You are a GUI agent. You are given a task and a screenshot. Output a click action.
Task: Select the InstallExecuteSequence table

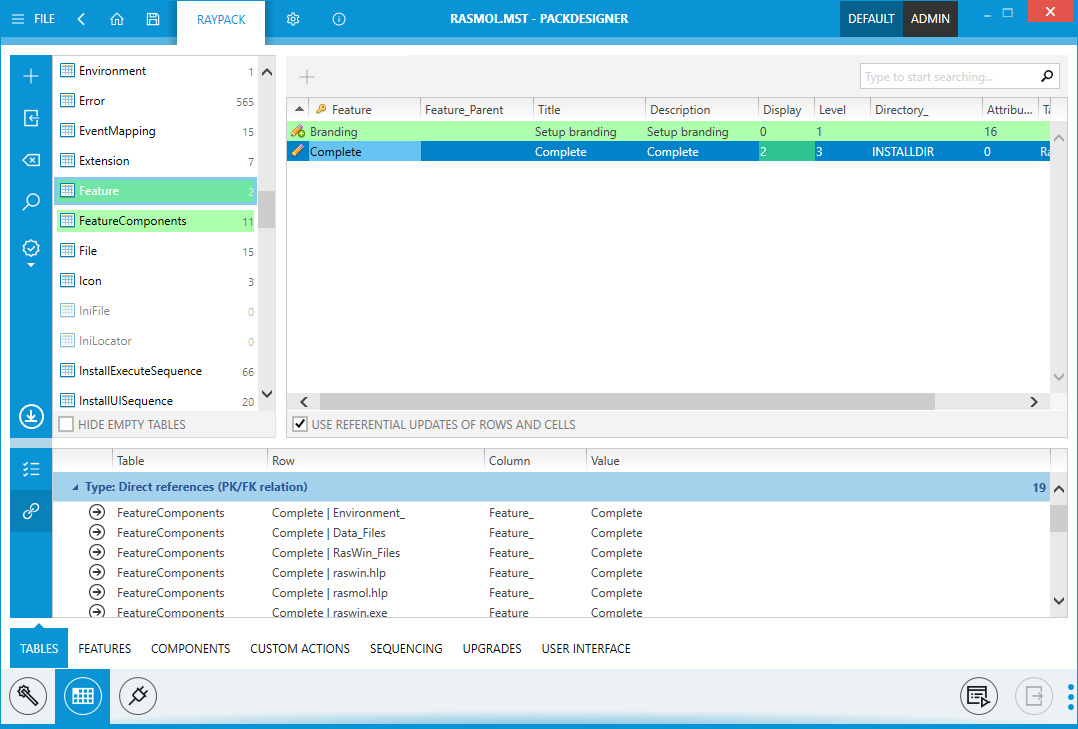pyautogui.click(x=140, y=371)
